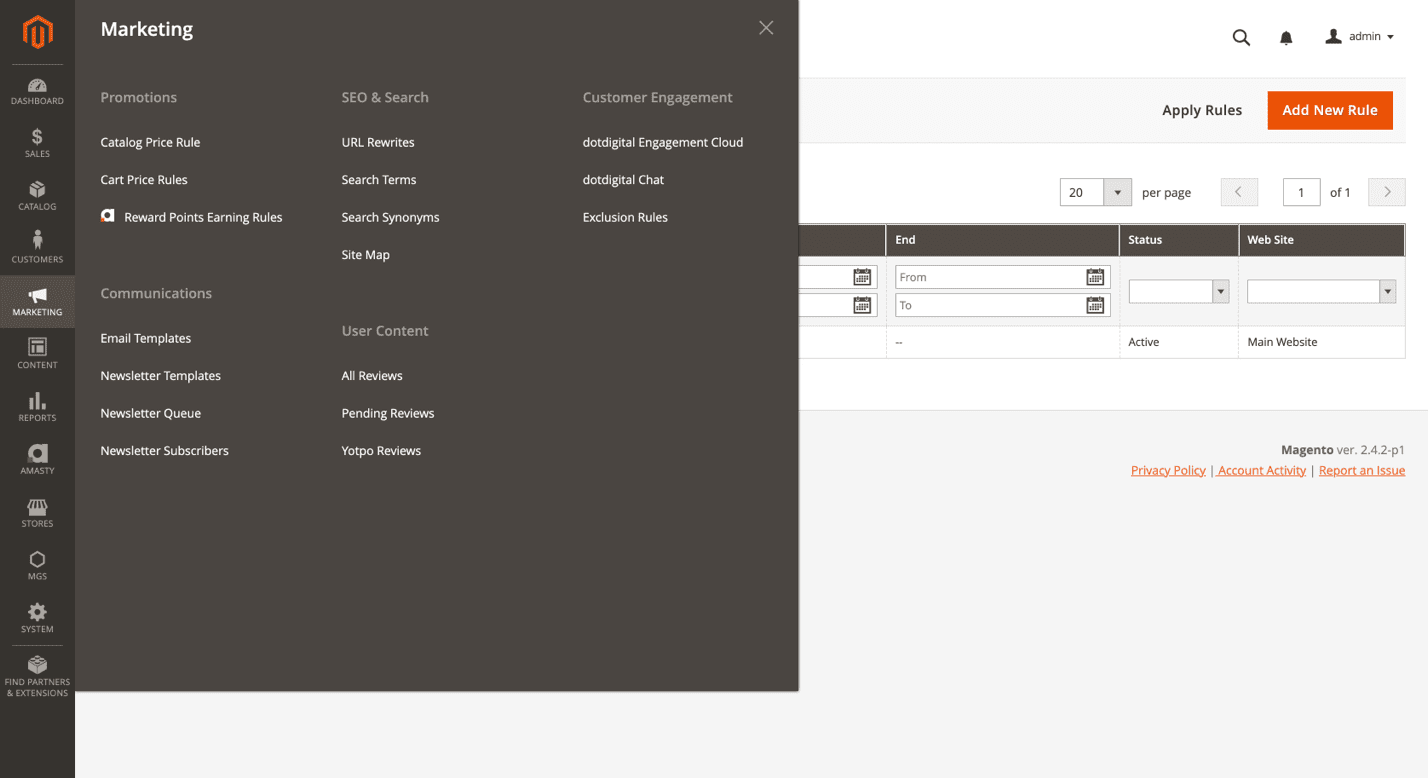Open the notifications bell icon
The width and height of the screenshot is (1428, 778).
pos(1286,37)
